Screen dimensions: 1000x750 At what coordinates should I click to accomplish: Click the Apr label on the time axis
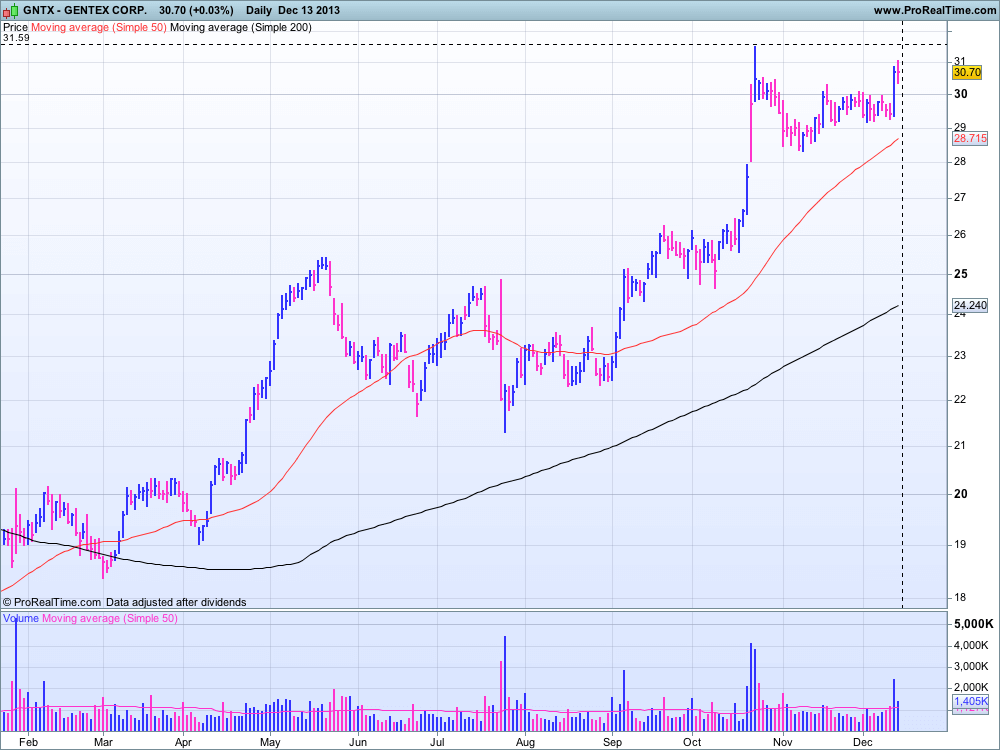point(183,742)
